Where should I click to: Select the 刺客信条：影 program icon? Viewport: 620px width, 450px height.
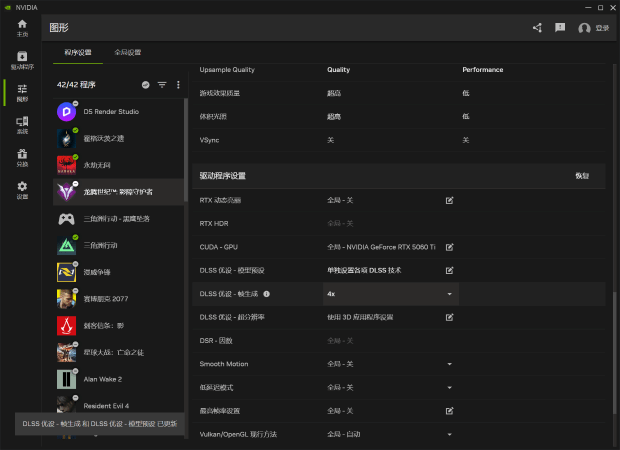pyautogui.click(x=66, y=325)
